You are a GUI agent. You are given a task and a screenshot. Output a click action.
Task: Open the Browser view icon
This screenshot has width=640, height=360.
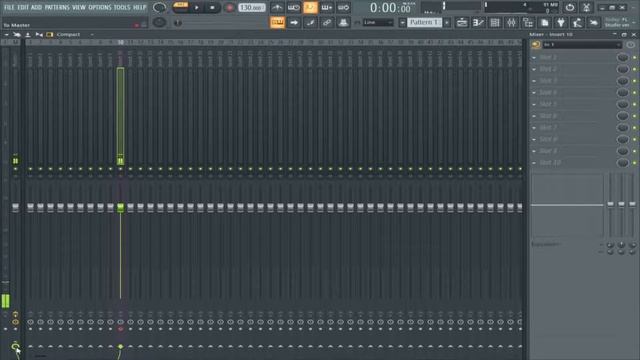click(528, 22)
